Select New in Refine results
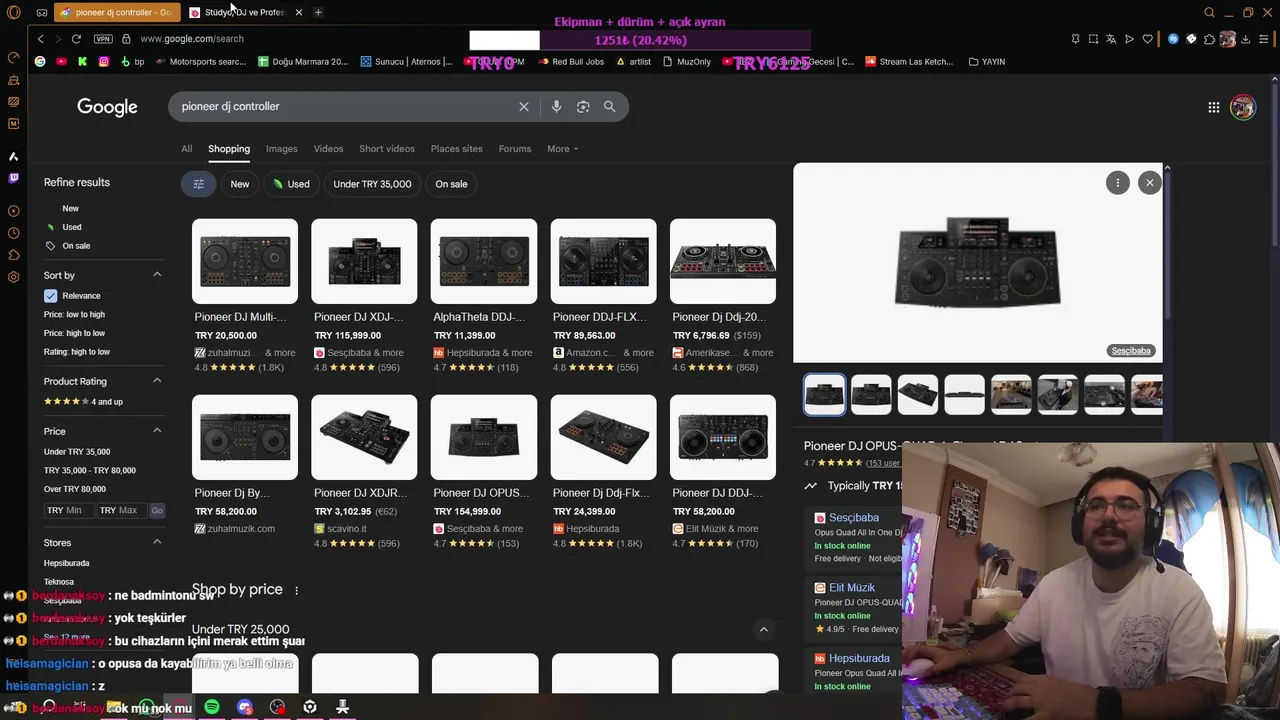This screenshot has height=720, width=1280. tap(70, 208)
